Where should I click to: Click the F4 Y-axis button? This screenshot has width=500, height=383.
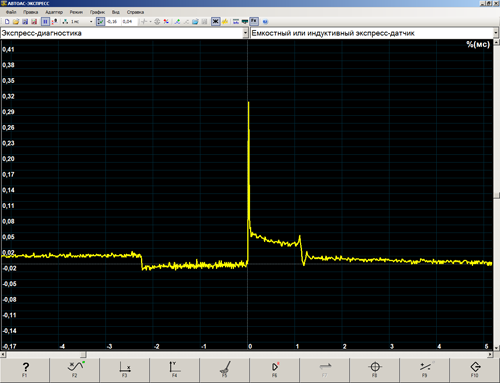tap(175, 370)
